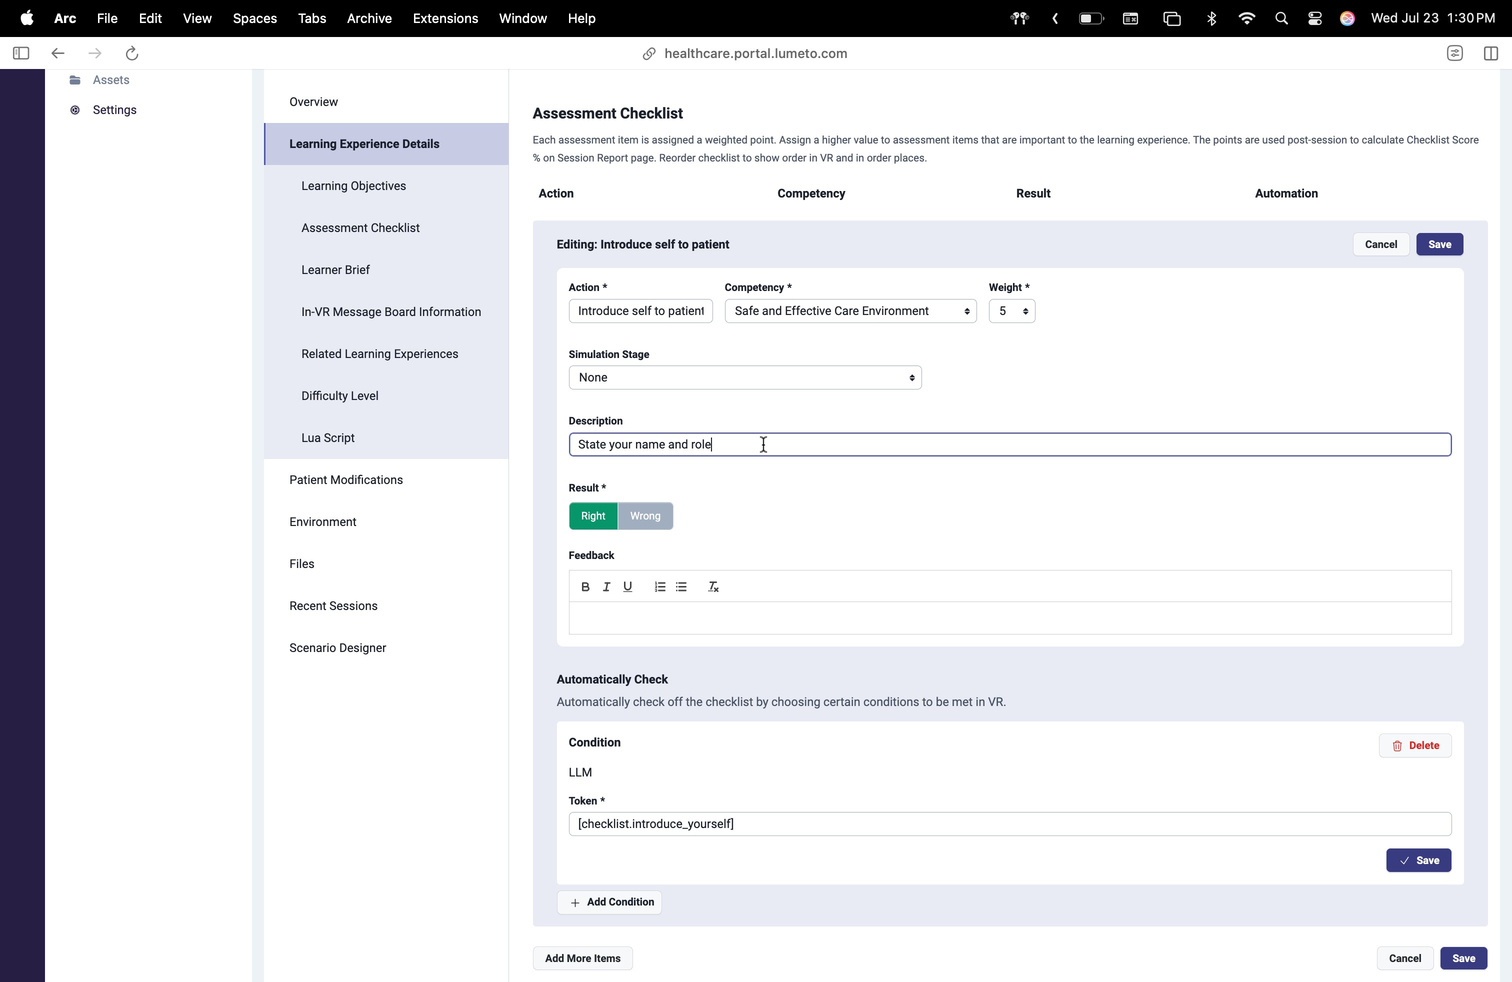Toggle bold formatting in Feedback editor
Image resolution: width=1512 pixels, height=982 pixels.
(x=585, y=587)
